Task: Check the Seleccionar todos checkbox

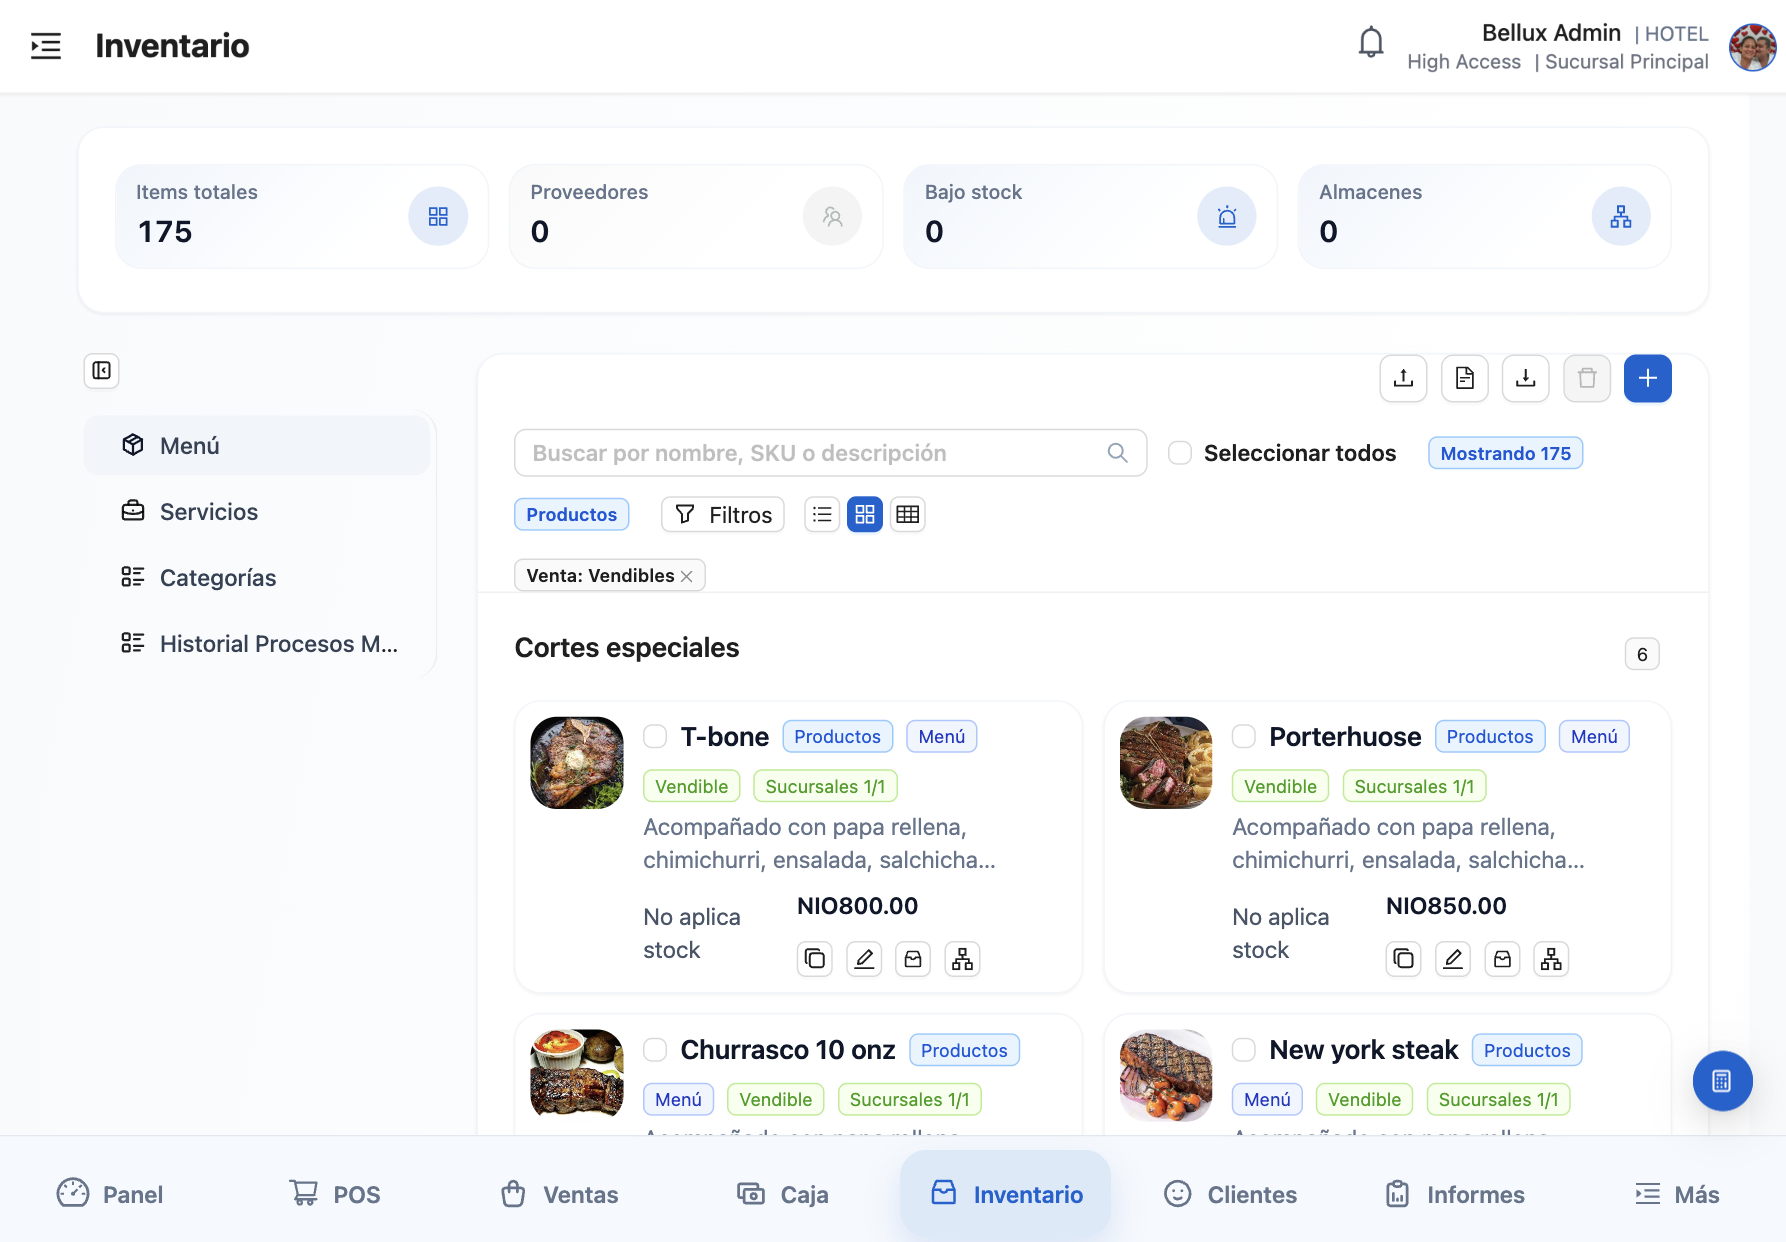Action: (x=1180, y=453)
